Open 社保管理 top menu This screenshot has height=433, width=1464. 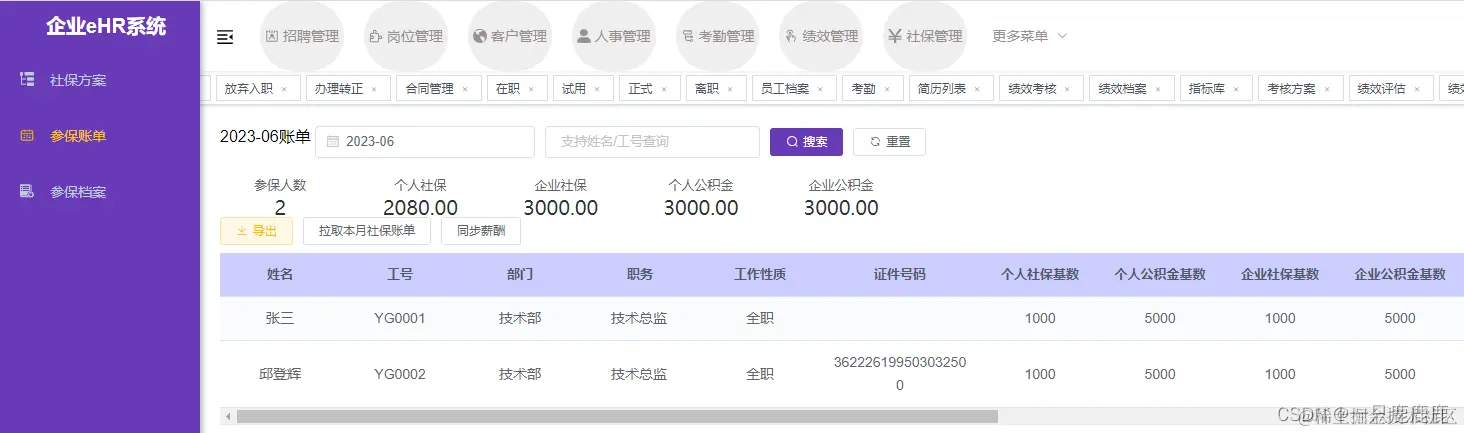click(x=925, y=36)
